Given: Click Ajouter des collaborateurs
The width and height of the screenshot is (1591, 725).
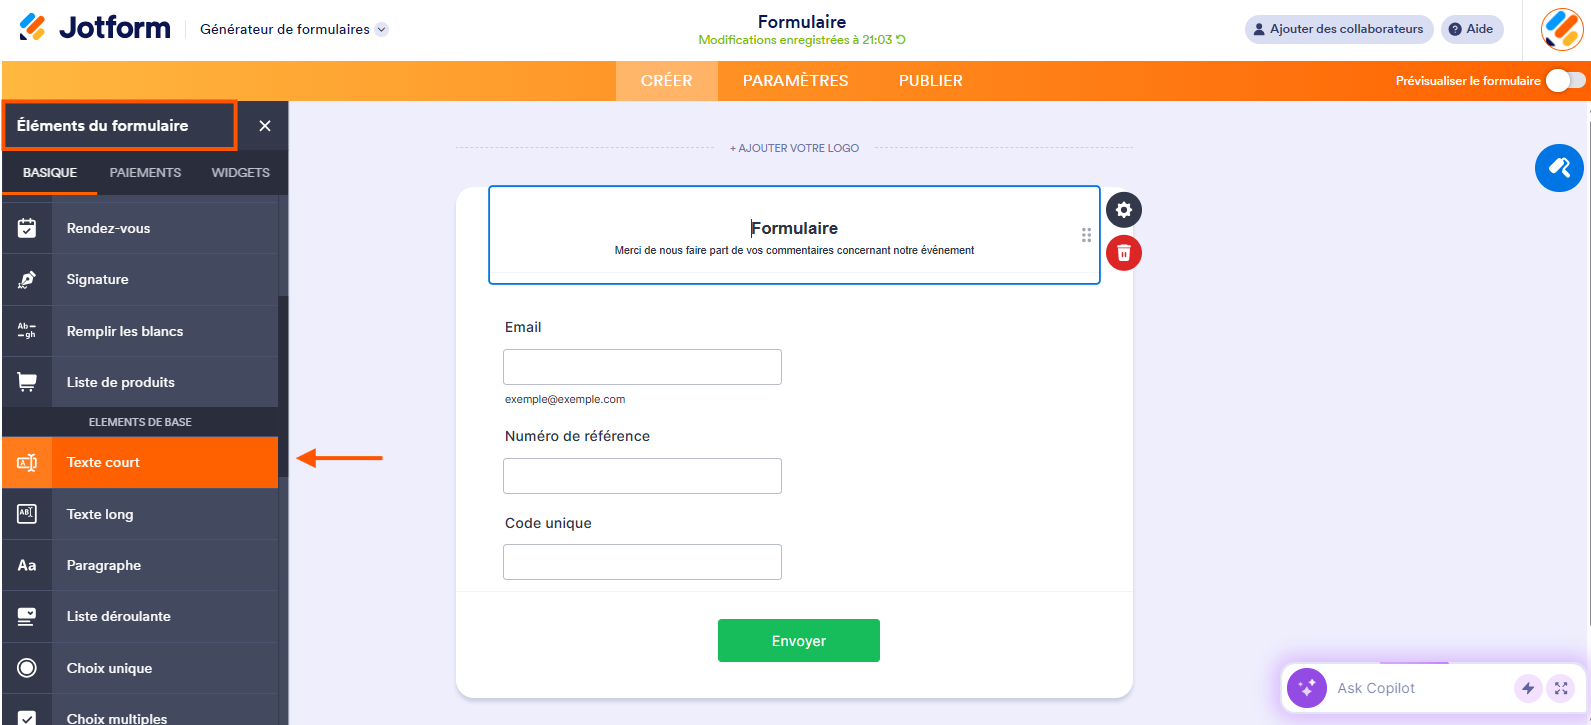Looking at the screenshot, I should pos(1338,29).
